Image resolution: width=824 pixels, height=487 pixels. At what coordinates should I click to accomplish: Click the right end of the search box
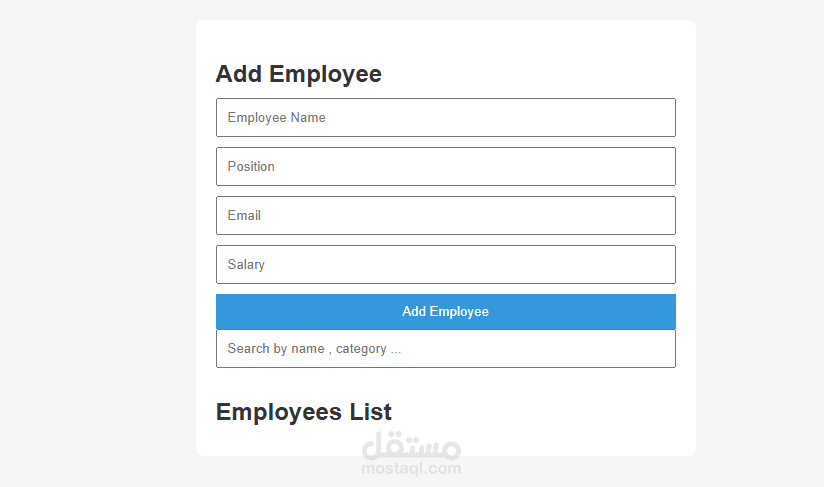[660, 349]
